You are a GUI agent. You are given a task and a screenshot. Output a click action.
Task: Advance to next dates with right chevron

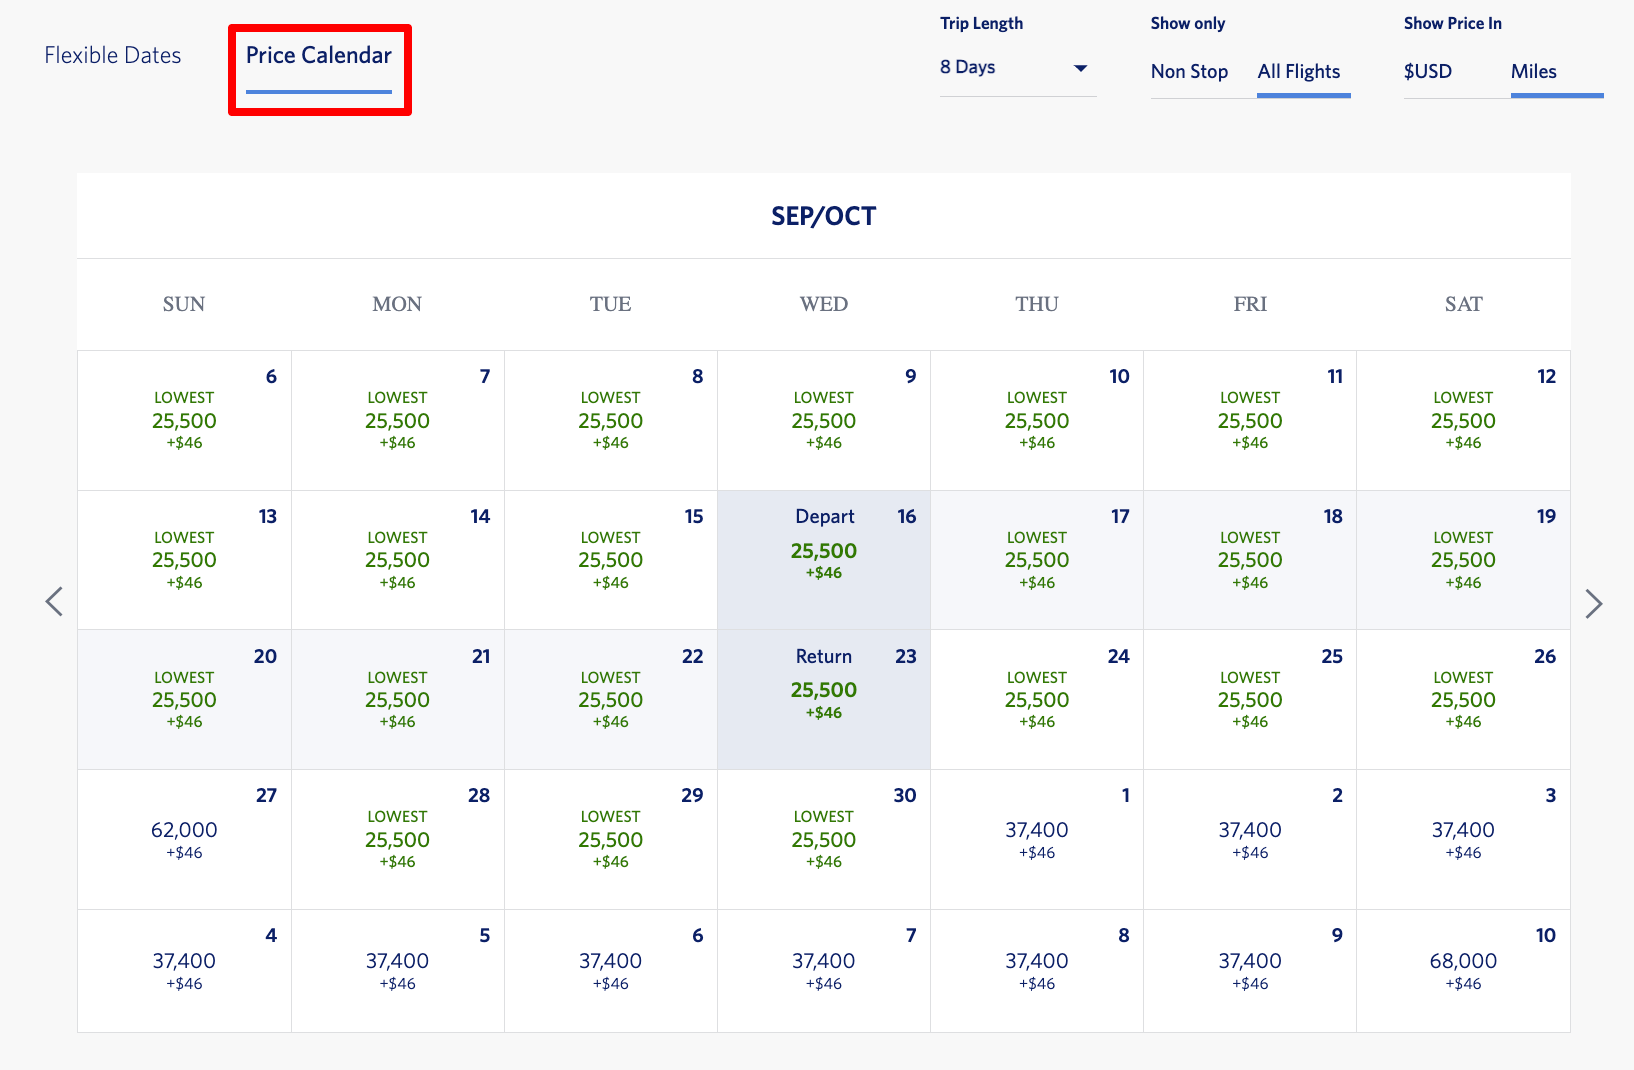1594,603
